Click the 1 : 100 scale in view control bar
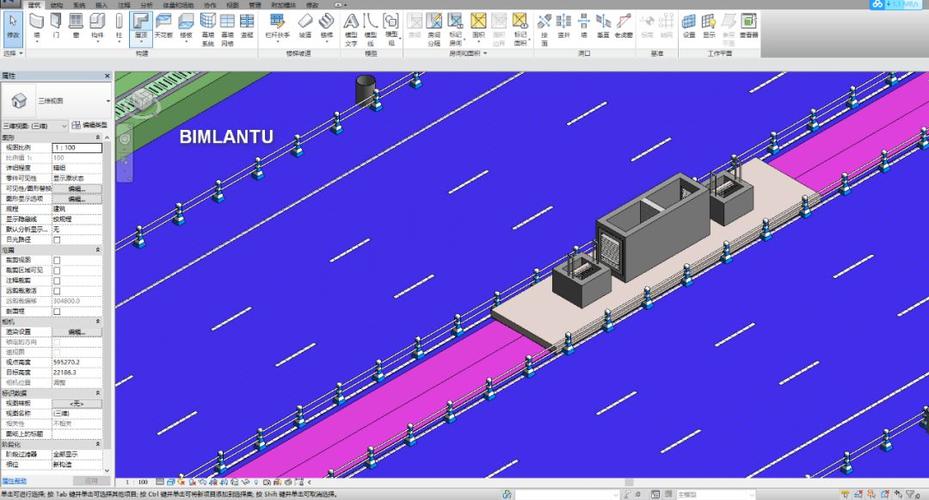The width and height of the screenshot is (929, 500). [137, 483]
